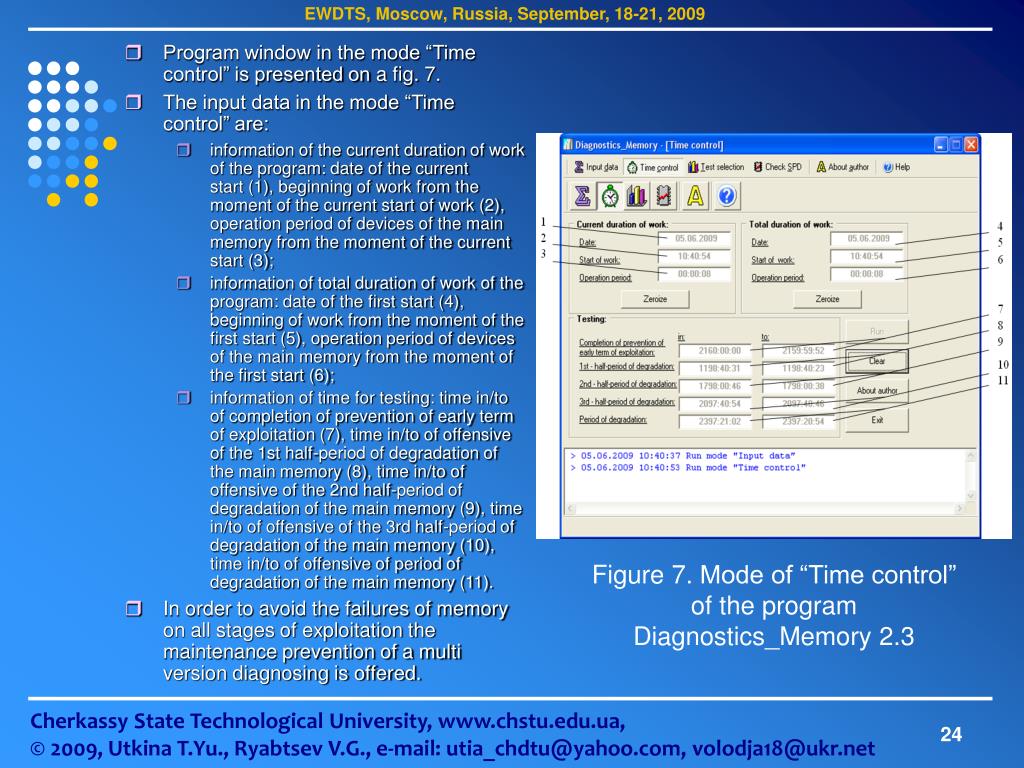This screenshot has height=768, width=1024.
Task: Open the Input data menu
Action: click(596, 167)
